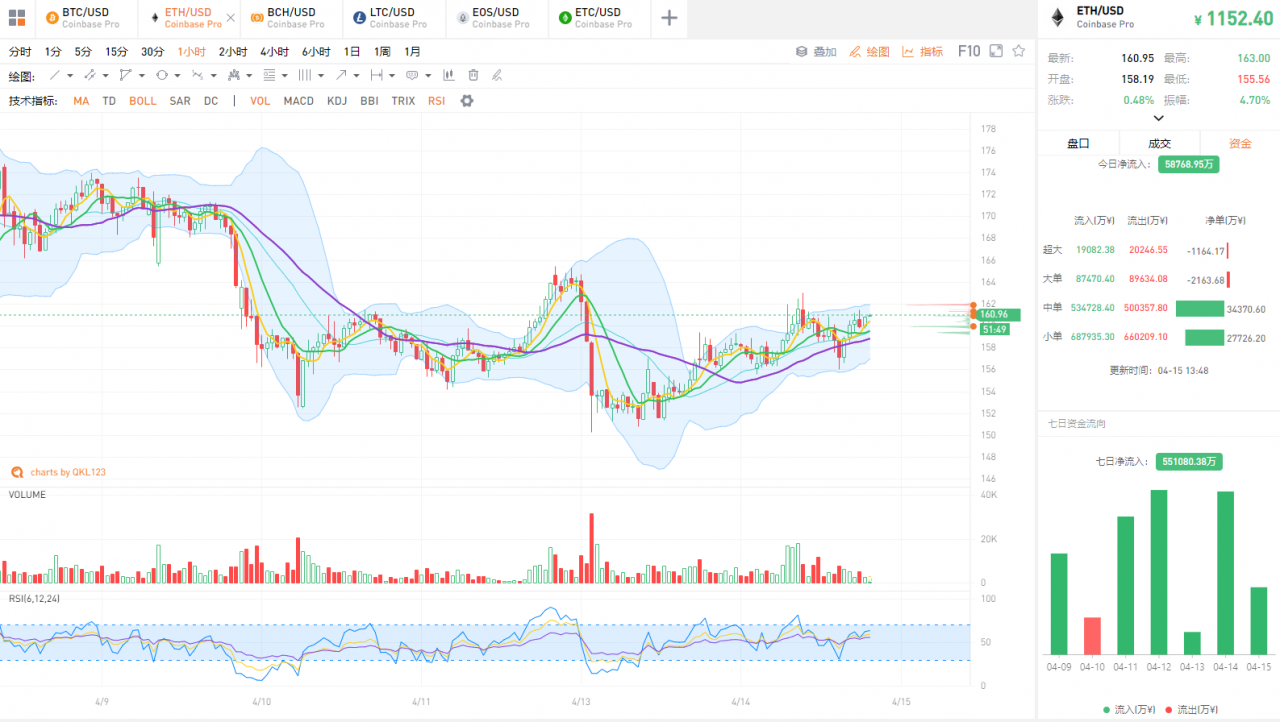This screenshot has width=1280, height=722.
Task: Toggle the MACD indicator
Action: pyautogui.click(x=298, y=101)
